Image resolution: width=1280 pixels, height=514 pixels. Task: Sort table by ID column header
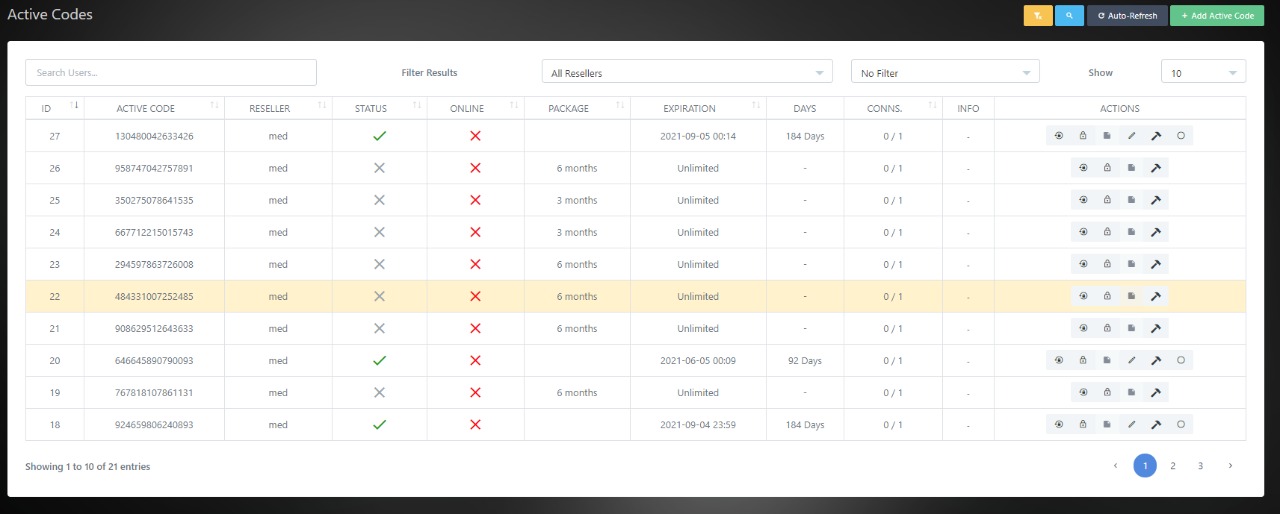pyautogui.click(x=55, y=108)
